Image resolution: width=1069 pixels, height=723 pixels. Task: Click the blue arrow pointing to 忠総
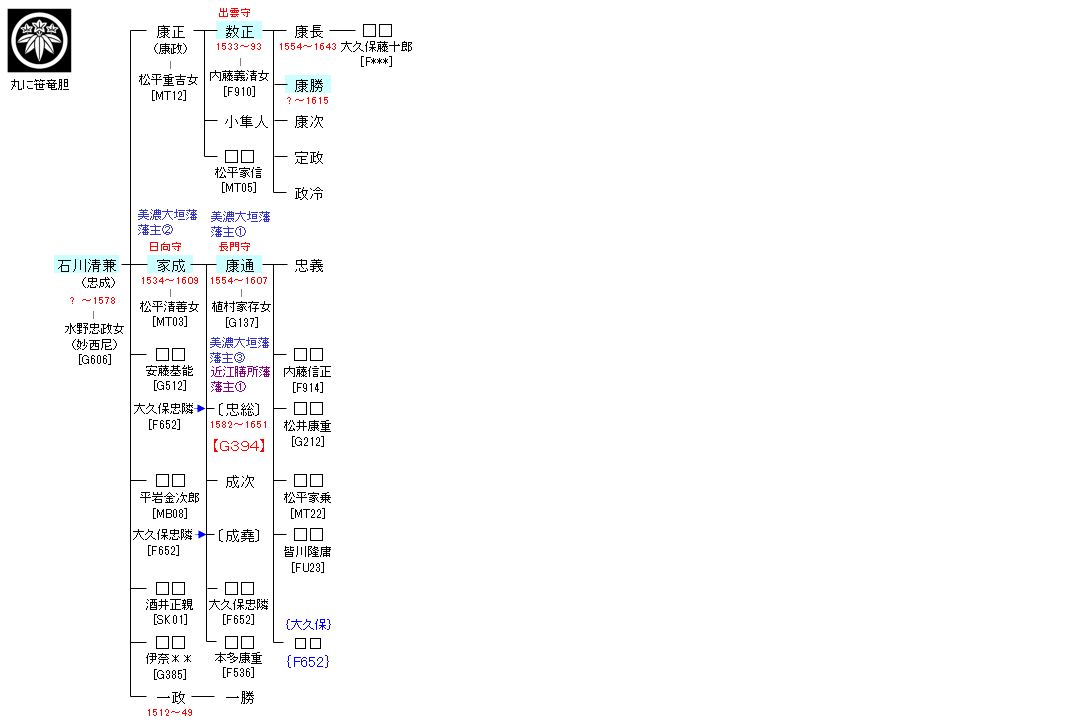coord(201,408)
